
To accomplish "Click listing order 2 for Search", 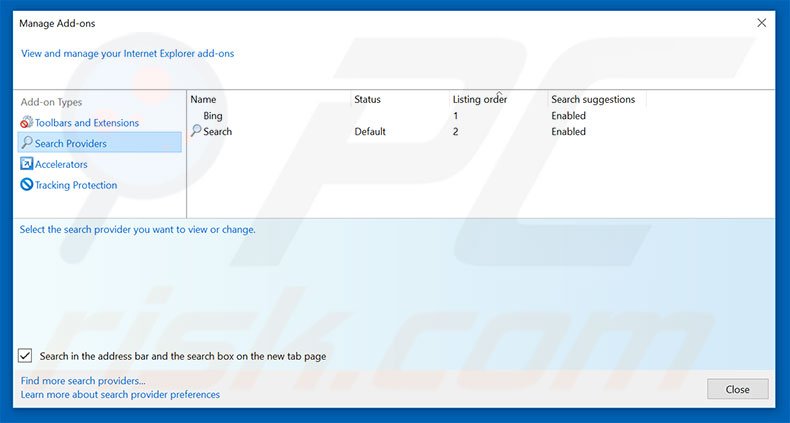I will point(455,131).
